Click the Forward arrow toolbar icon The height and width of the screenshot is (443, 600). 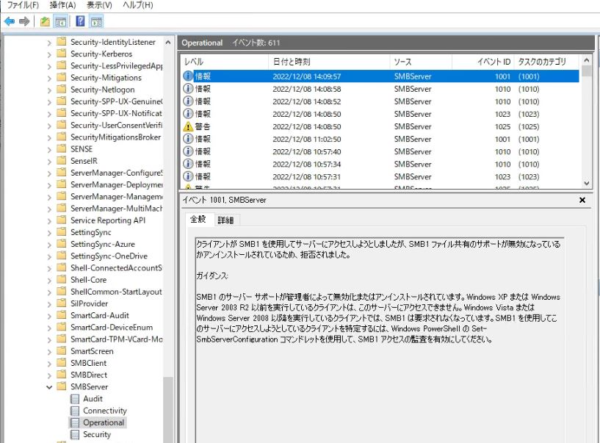click(24, 21)
